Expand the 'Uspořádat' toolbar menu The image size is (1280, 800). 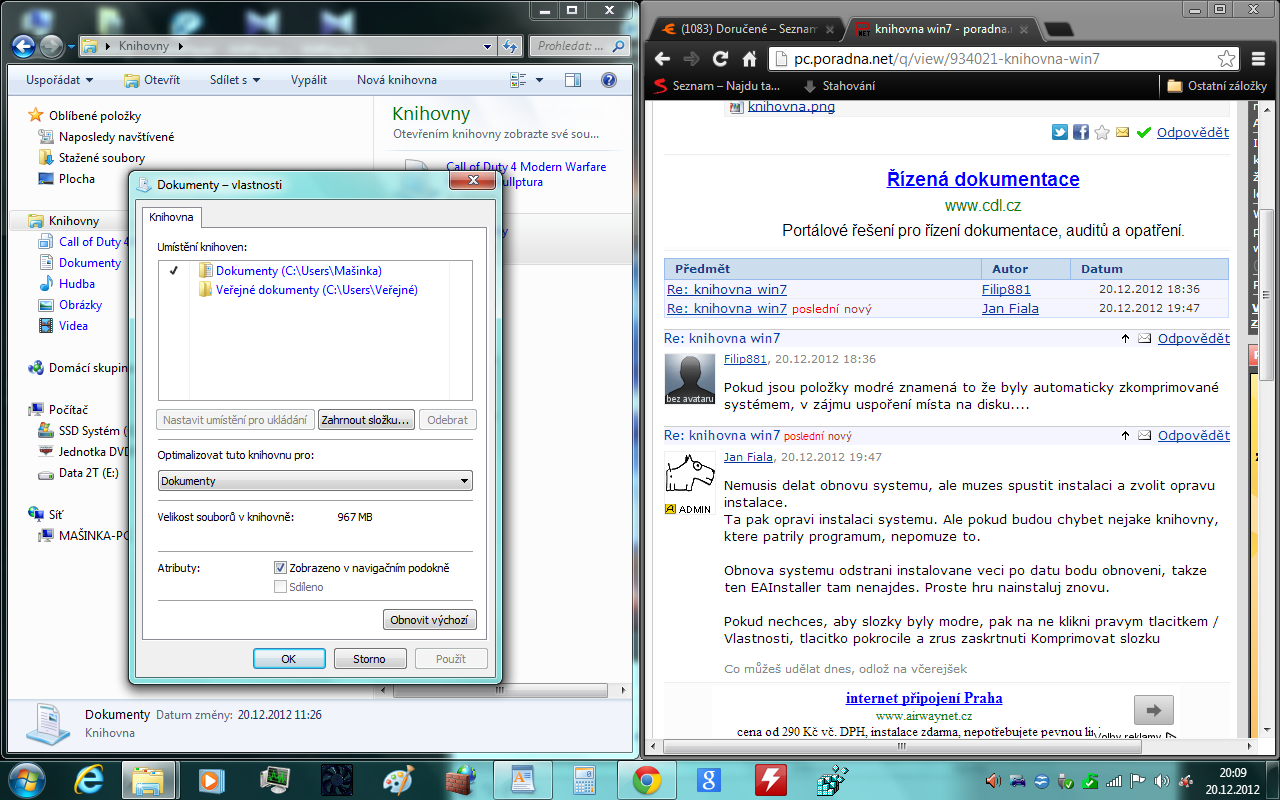point(60,80)
